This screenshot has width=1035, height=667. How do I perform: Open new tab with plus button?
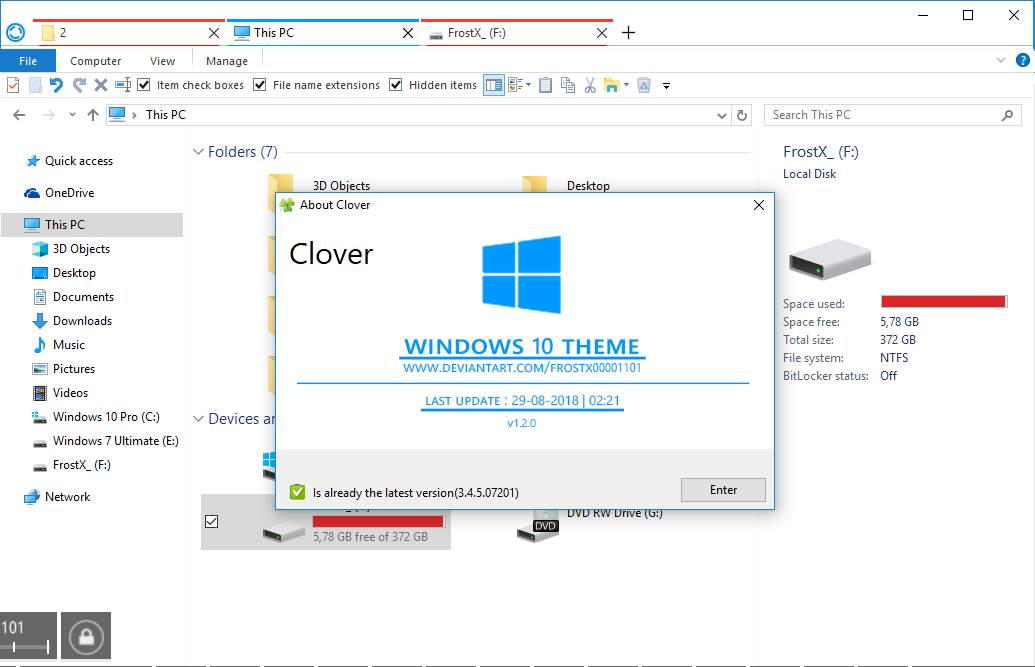pos(628,33)
